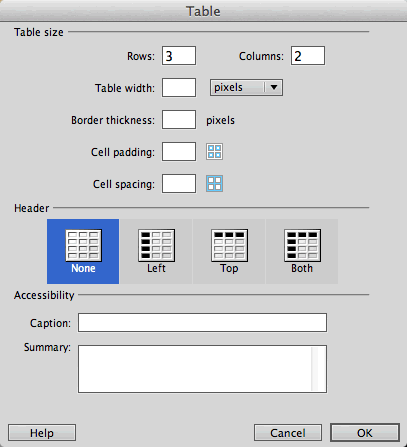This screenshot has height=447, width=407.
Task: Click the Cell padding input field
Action: 179,152
